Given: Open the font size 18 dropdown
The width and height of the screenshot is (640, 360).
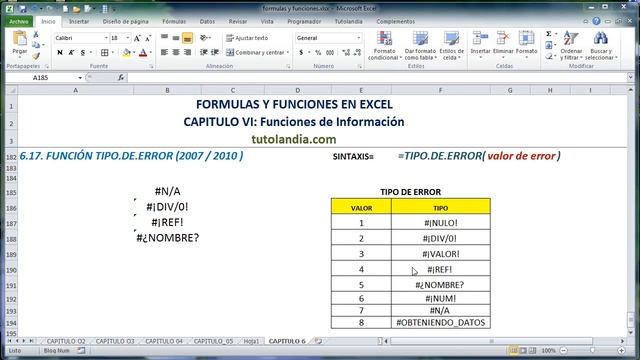Looking at the screenshot, I should 128,38.
